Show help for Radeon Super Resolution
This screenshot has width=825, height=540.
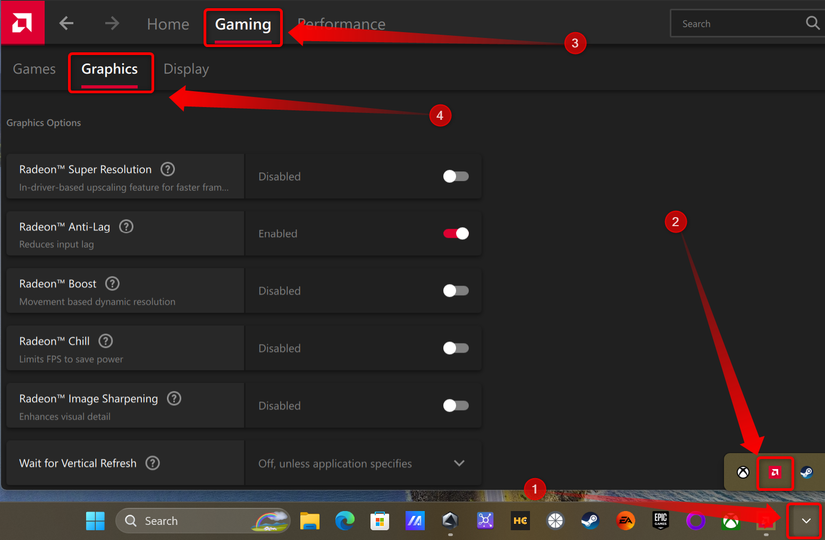[167, 169]
